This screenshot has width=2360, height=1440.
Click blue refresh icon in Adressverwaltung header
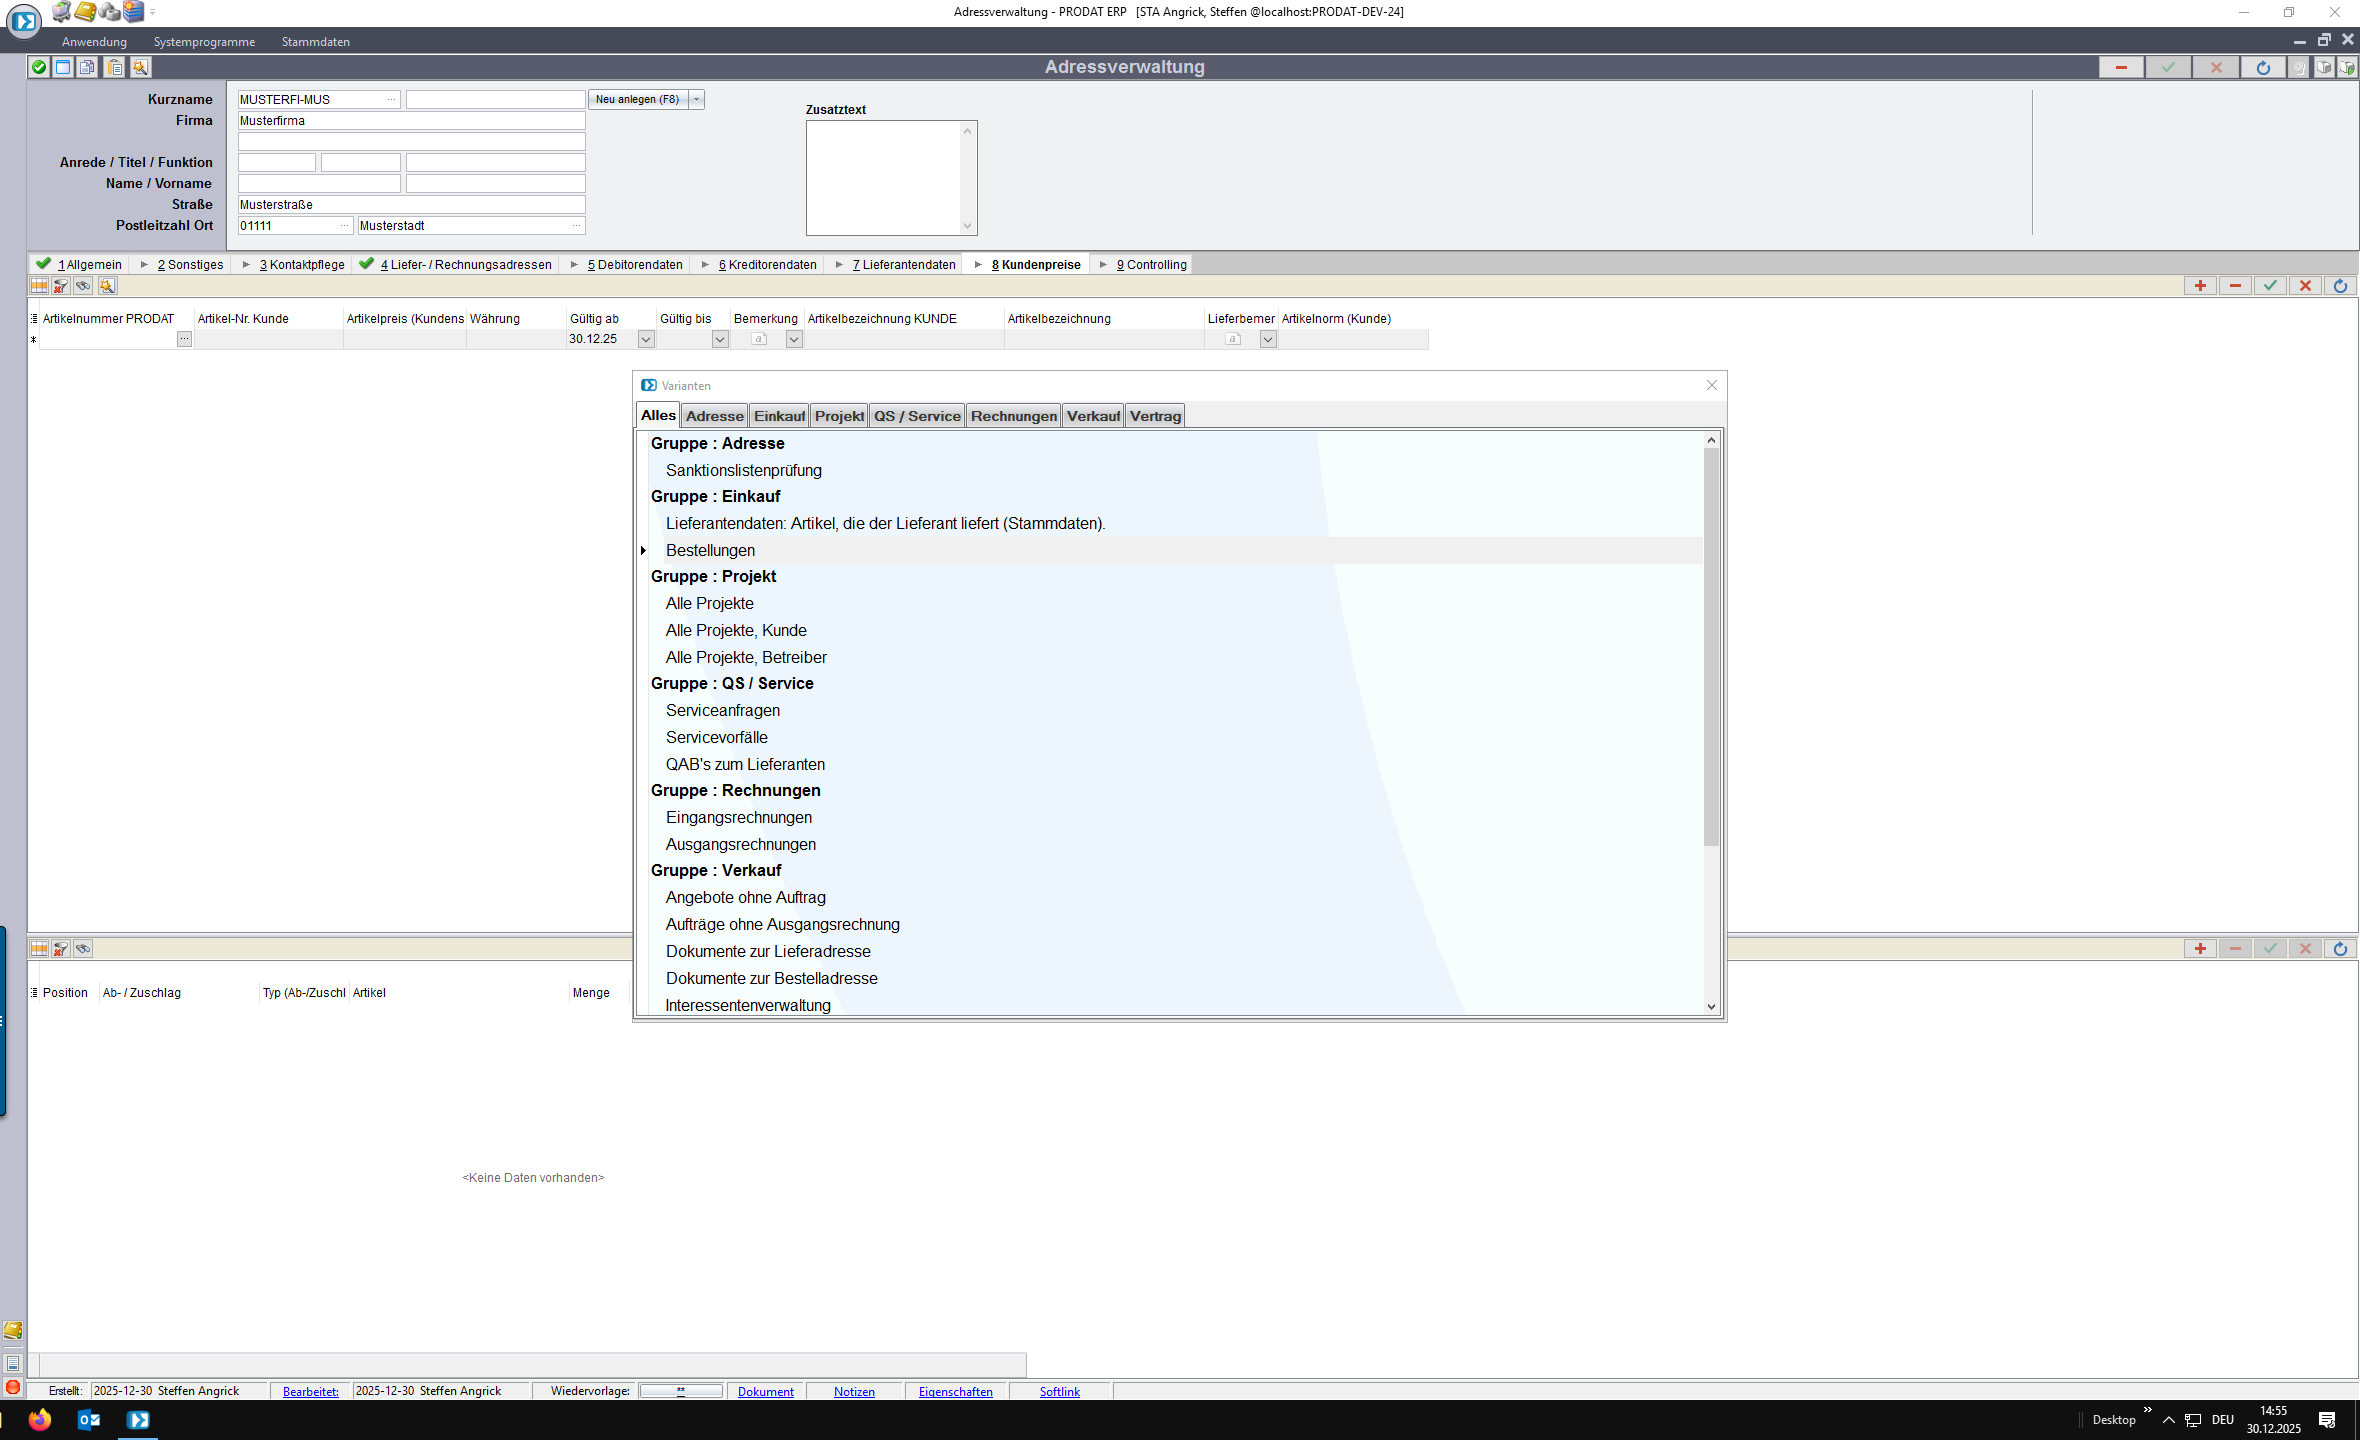pos(2263,67)
